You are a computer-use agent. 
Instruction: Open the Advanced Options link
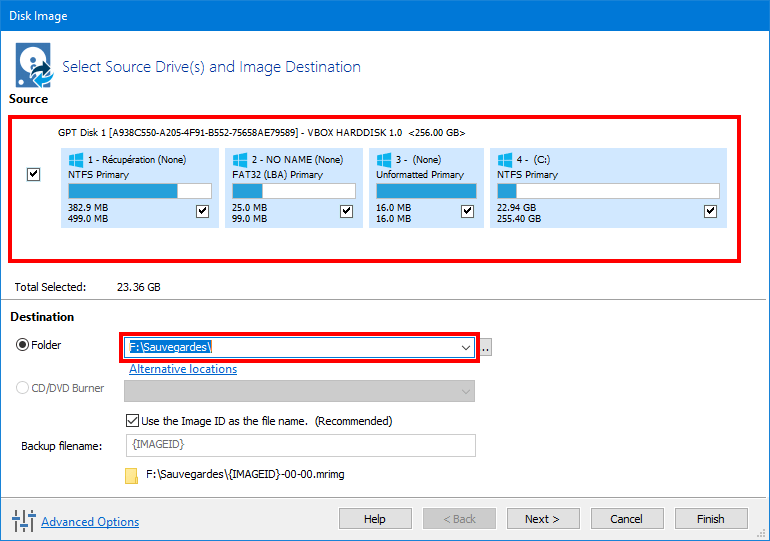(90, 521)
